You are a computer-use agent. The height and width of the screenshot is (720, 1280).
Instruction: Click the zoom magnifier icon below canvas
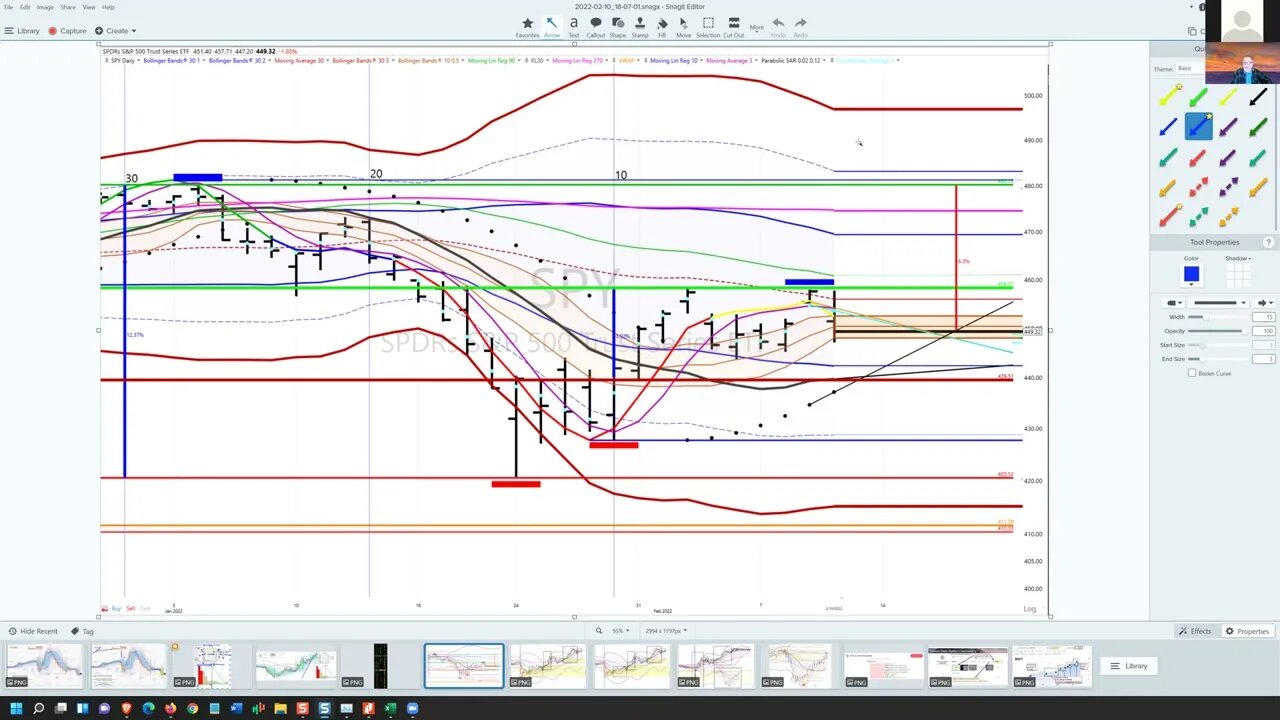click(599, 631)
